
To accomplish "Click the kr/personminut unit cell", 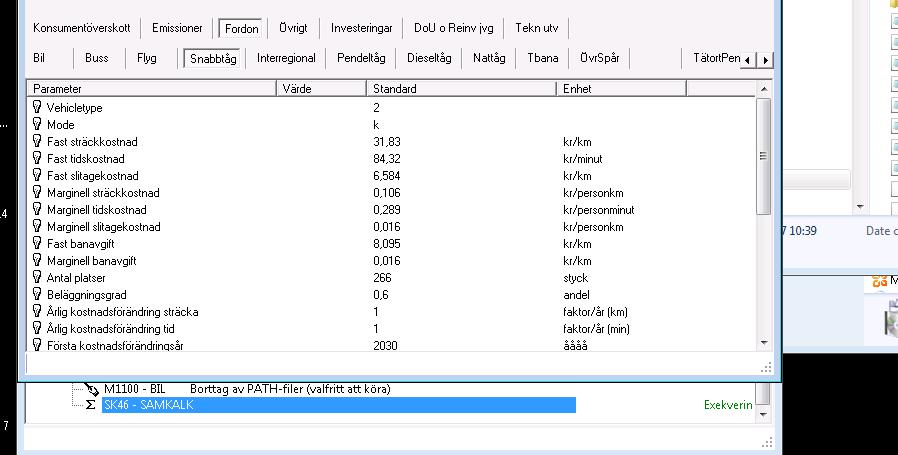I will (598, 210).
